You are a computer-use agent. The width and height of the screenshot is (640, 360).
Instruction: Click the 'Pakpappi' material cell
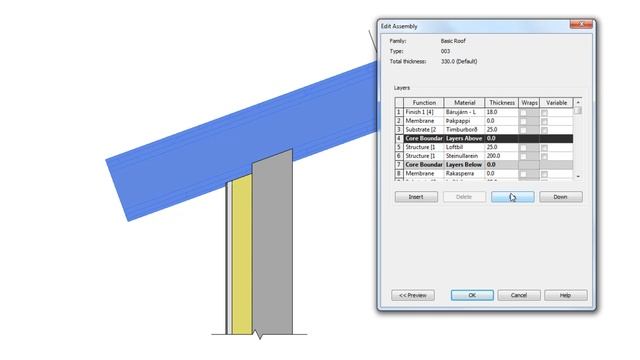point(464,121)
